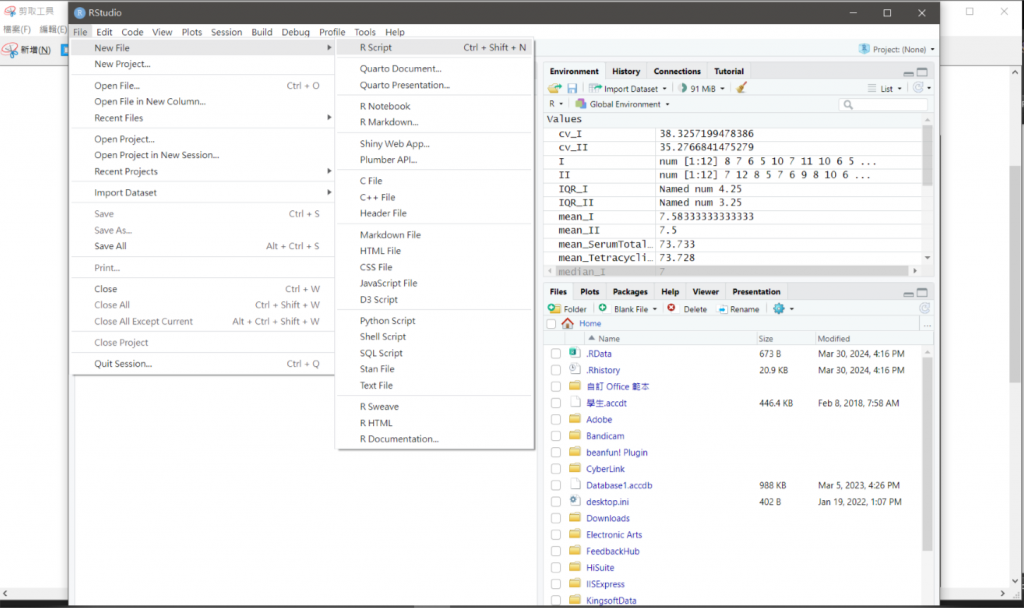Expand the Recent Projects submenu
The image size is (1024, 608).
tap(204, 172)
